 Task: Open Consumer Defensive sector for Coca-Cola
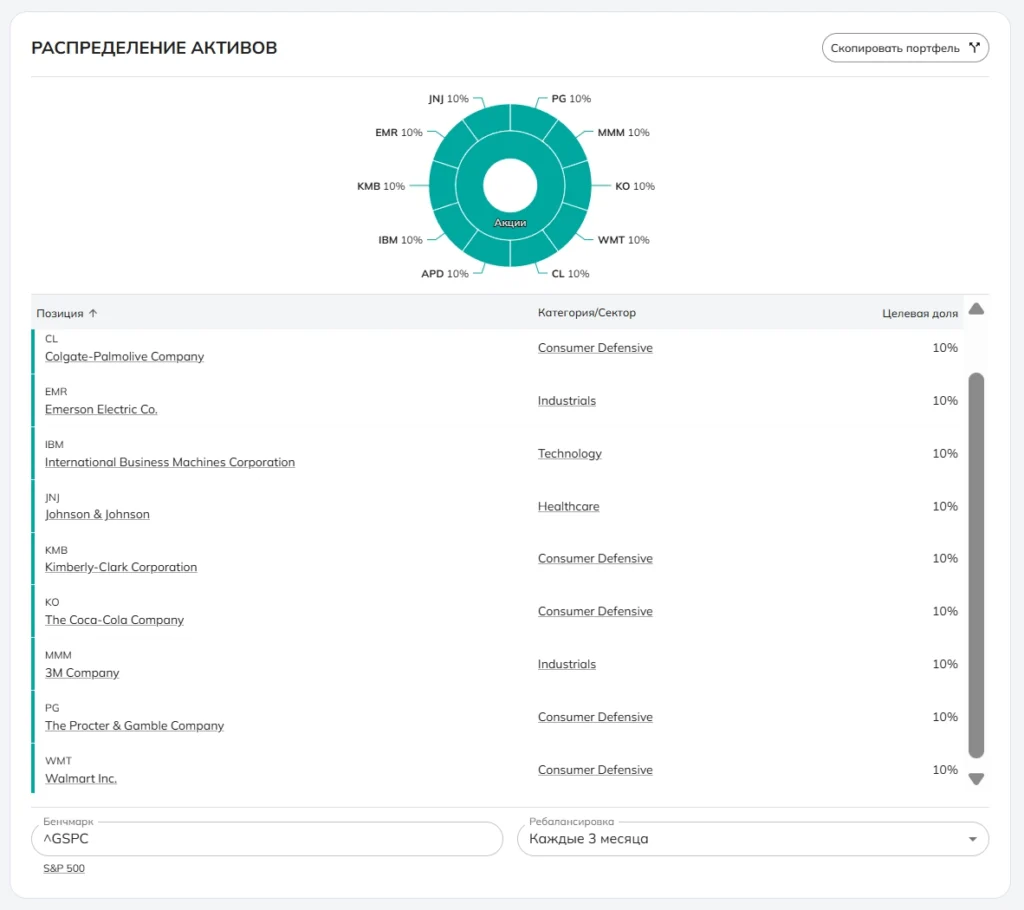pyautogui.click(x=595, y=611)
